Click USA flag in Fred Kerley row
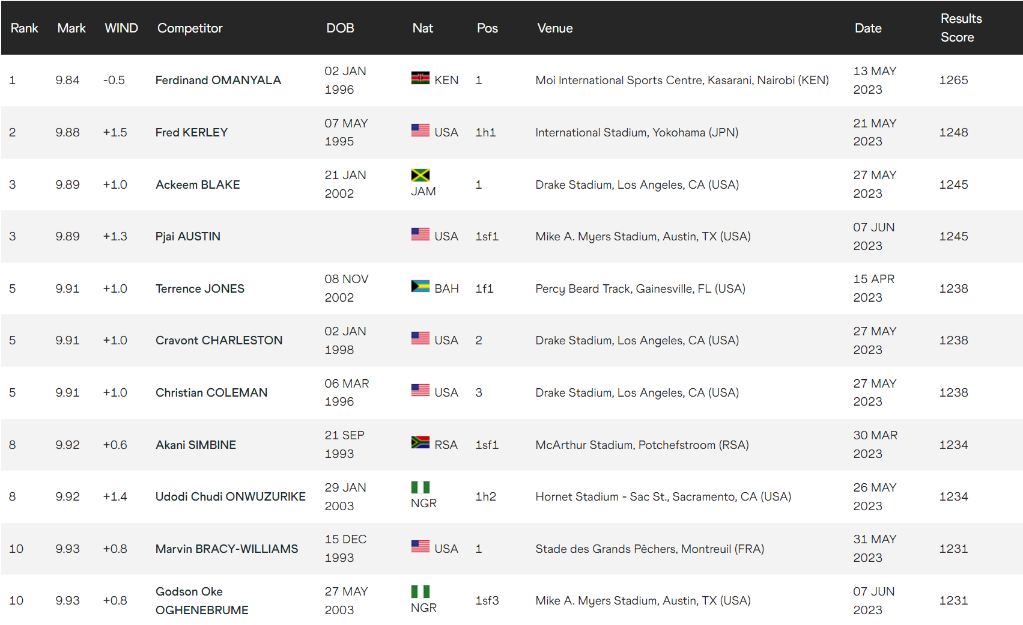 pos(420,131)
